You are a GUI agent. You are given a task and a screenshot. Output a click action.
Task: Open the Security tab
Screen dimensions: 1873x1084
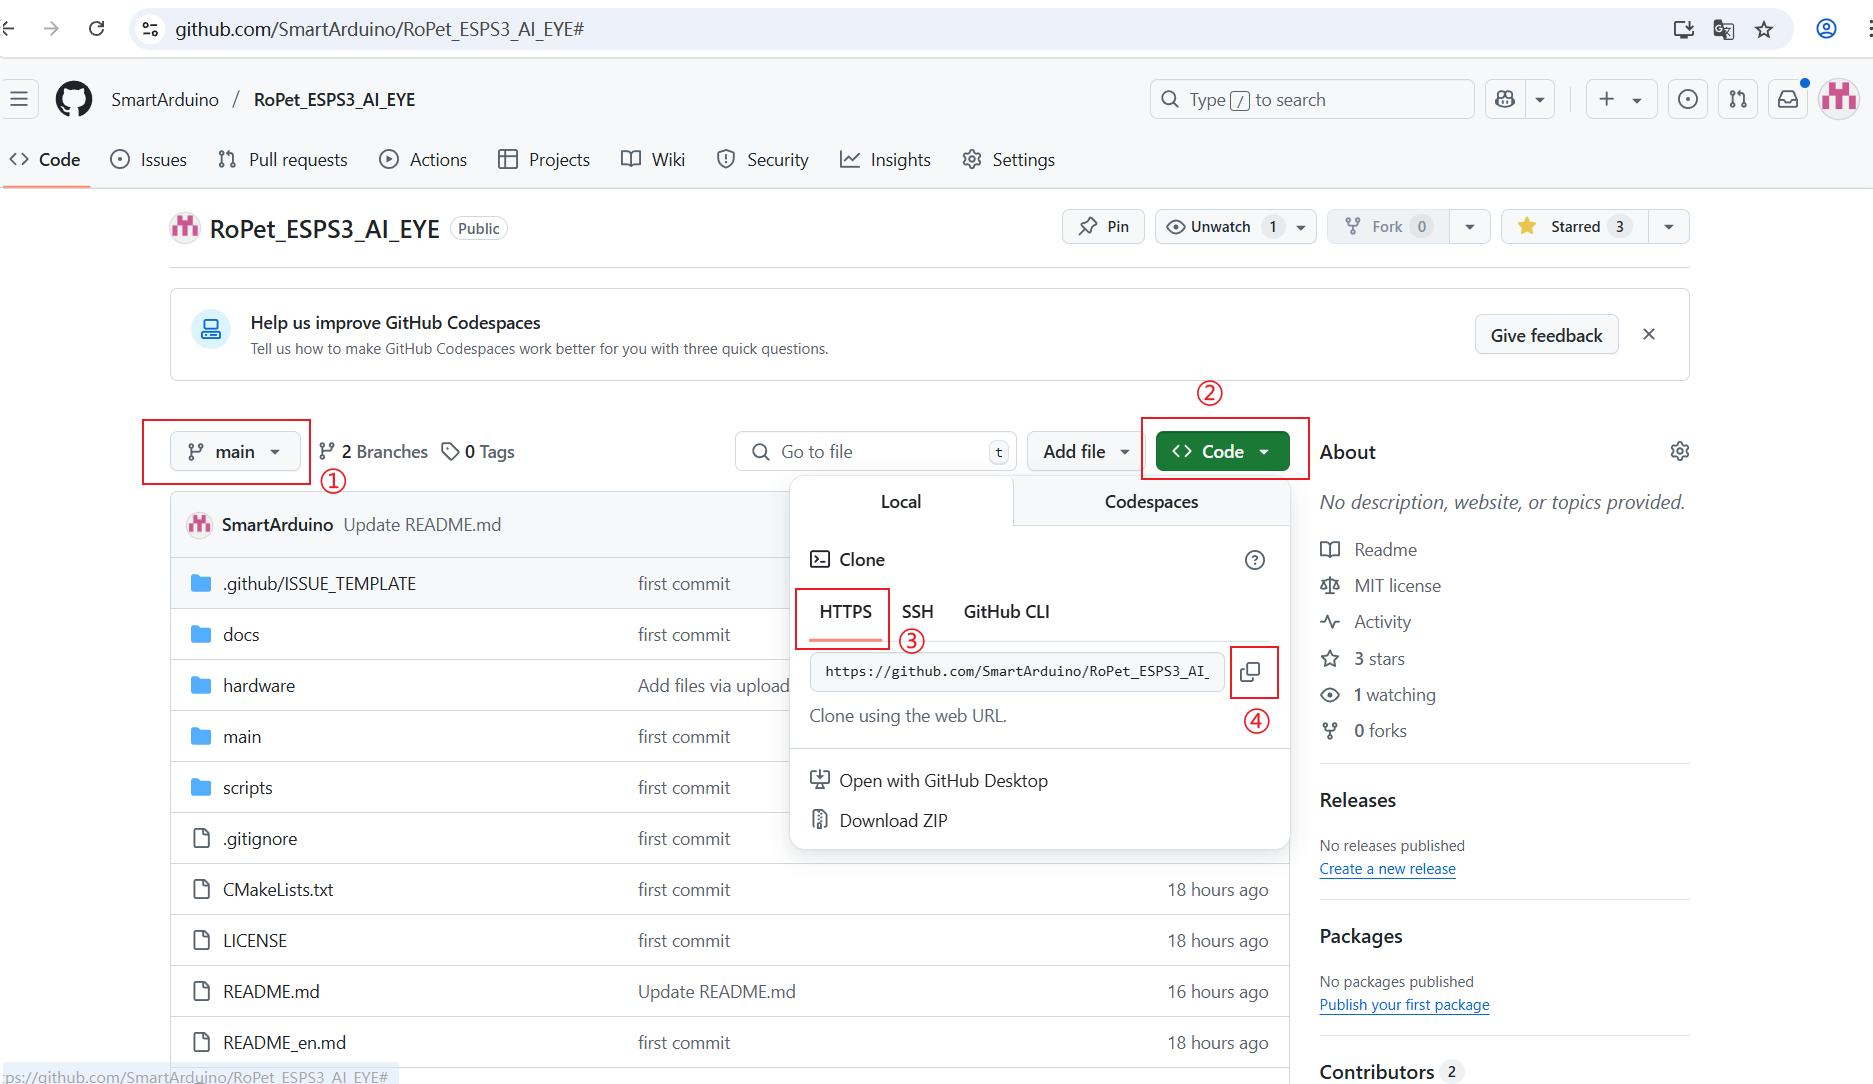(x=762, y=160)
